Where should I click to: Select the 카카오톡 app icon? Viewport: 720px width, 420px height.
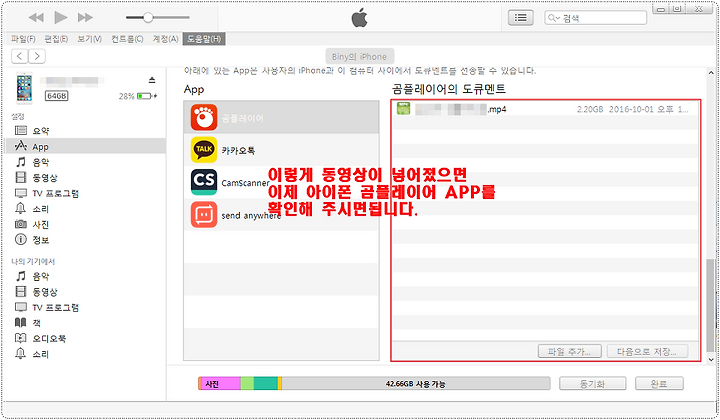204,150
